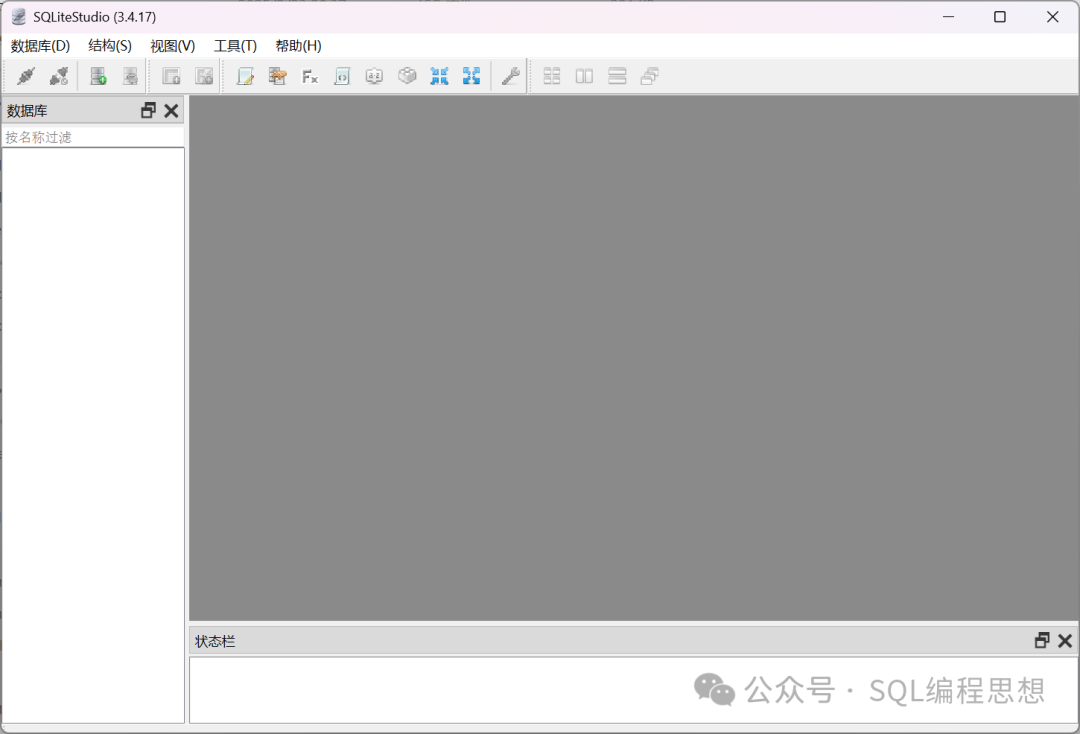
Task: Click the add database icon with green plus
Action: [98, 76]
